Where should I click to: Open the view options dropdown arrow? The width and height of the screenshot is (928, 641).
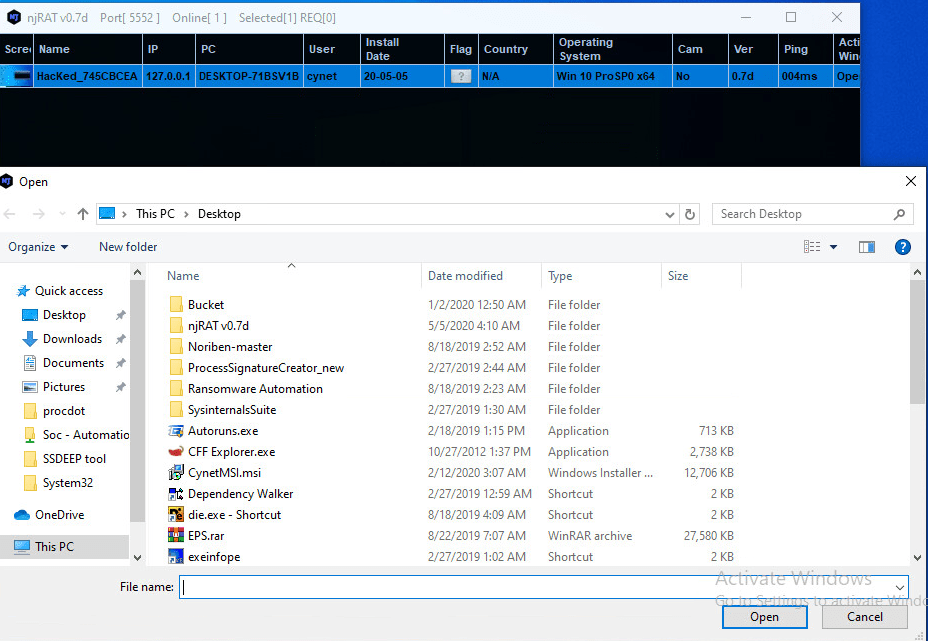(x=833, y=247)
